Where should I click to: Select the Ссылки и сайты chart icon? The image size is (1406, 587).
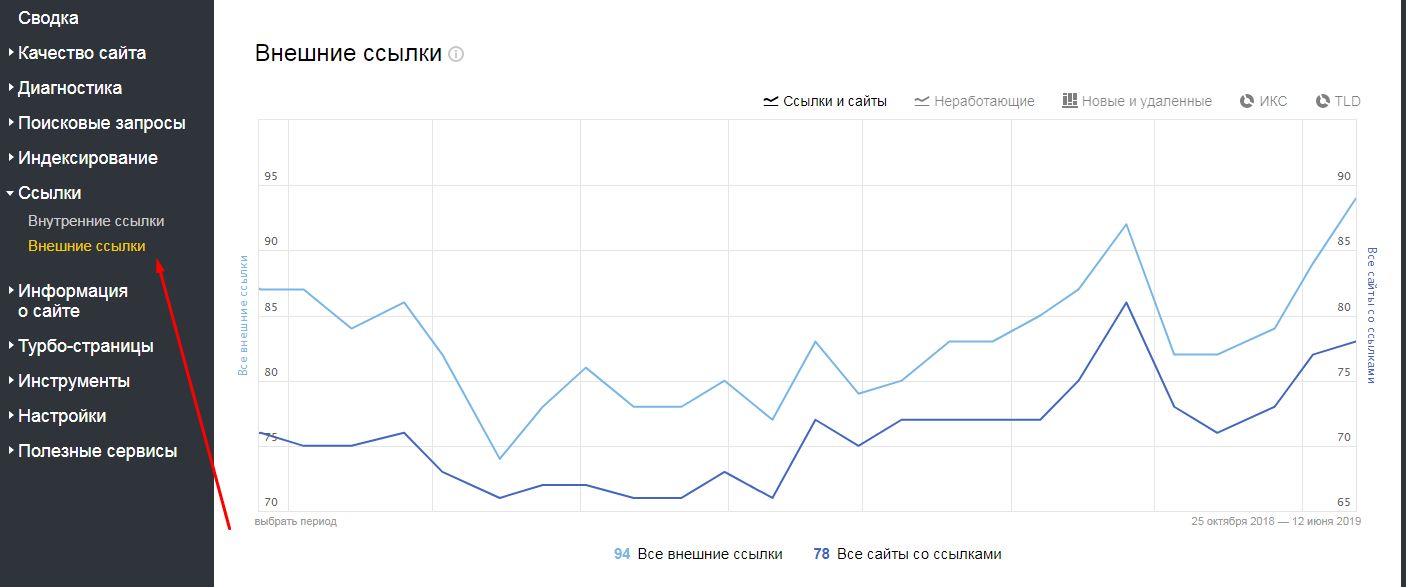770,101
